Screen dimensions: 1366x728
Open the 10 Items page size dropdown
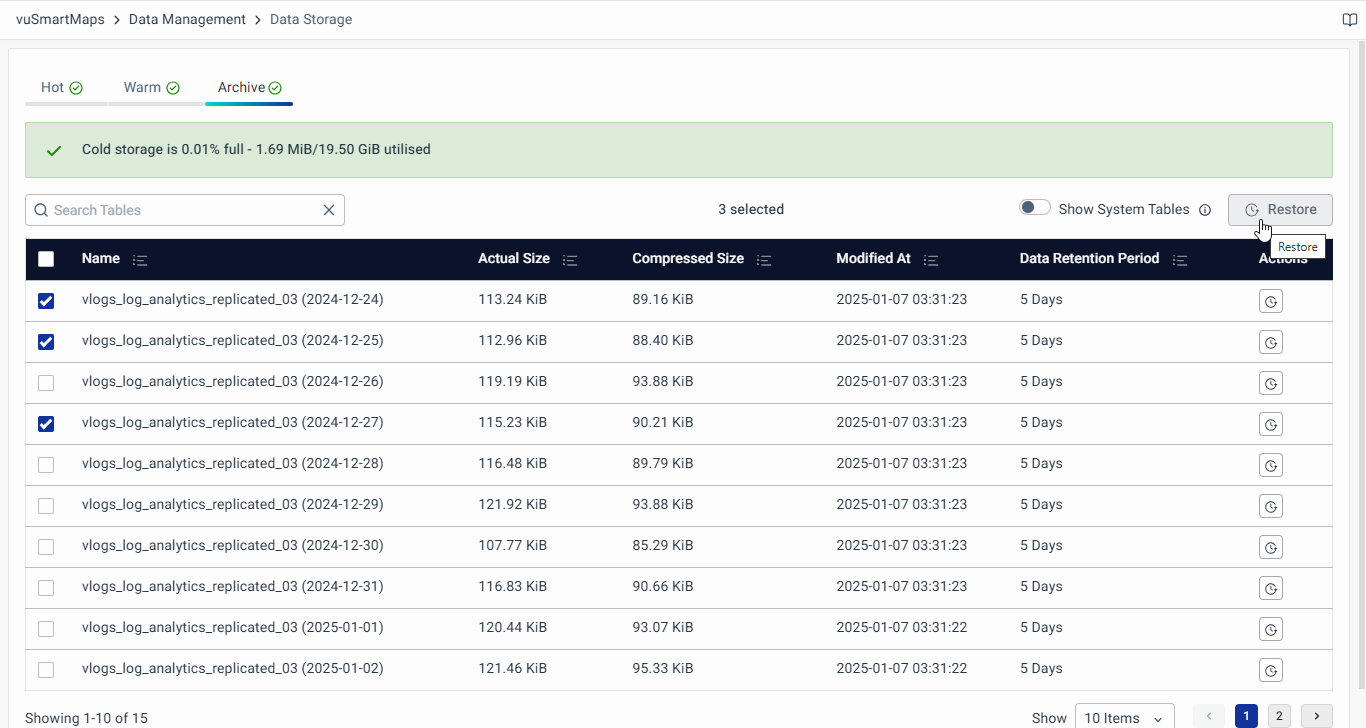pos(1124,717)
